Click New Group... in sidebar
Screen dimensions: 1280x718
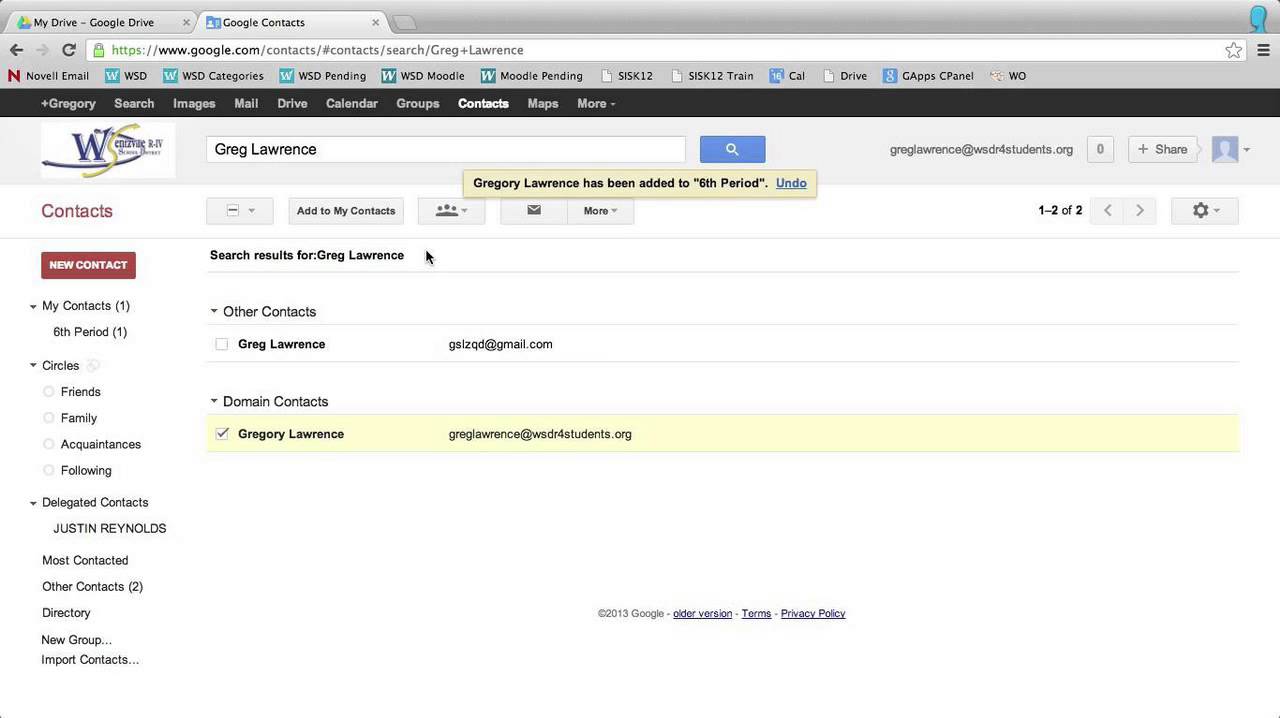click(76, 640)
